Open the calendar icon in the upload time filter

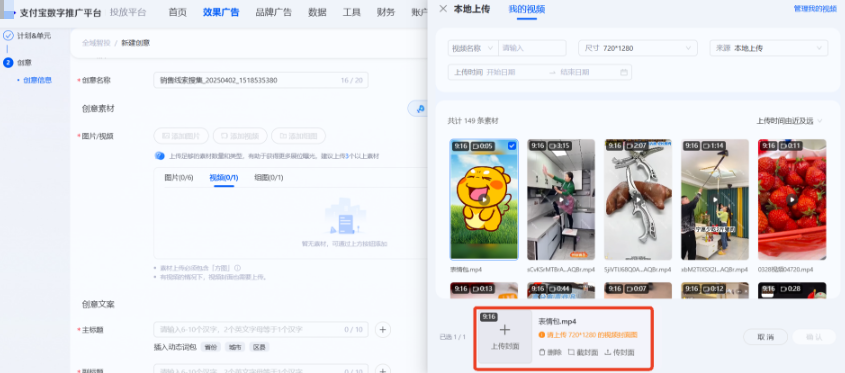[x=624, y=72]
